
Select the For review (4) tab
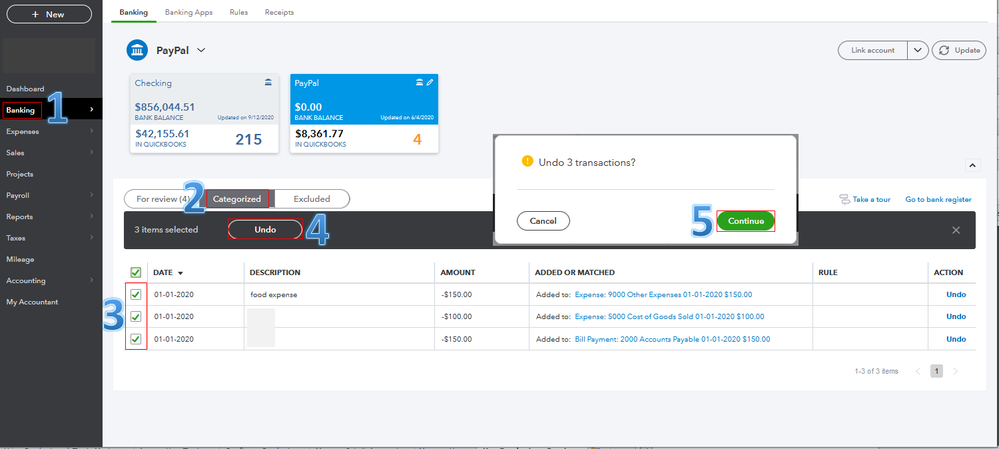click(x=163, y=199)
